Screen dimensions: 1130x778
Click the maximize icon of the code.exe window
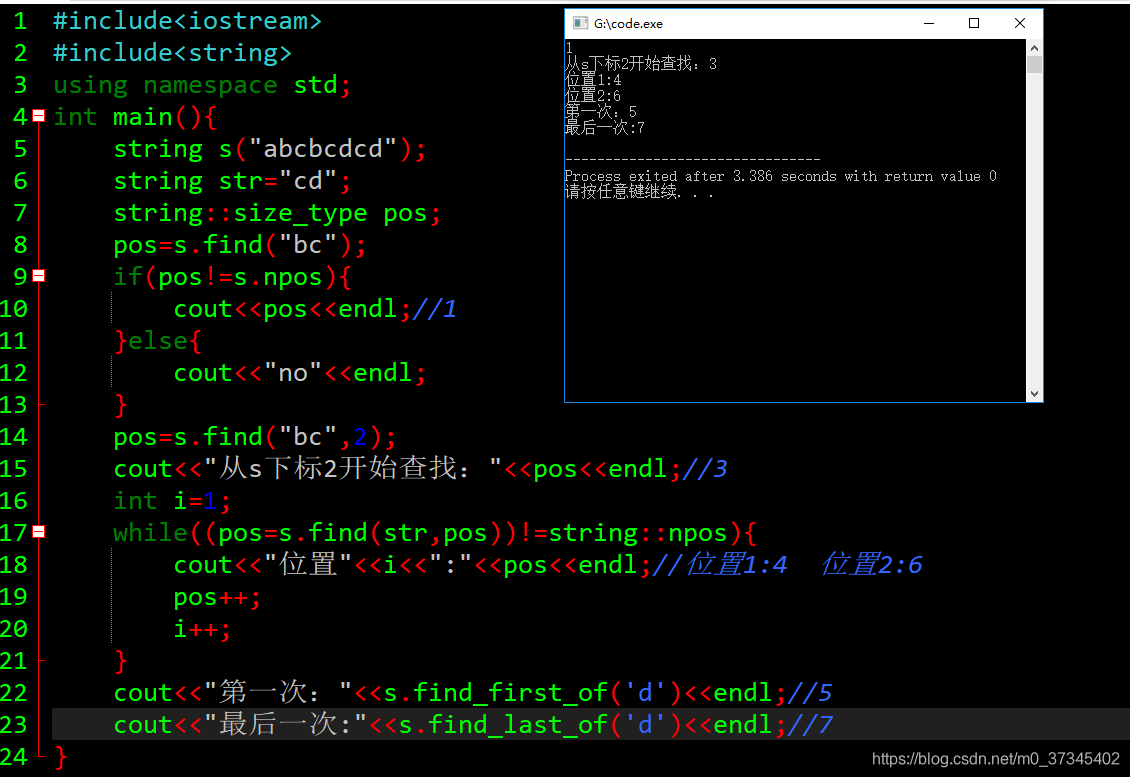point(974,22)
